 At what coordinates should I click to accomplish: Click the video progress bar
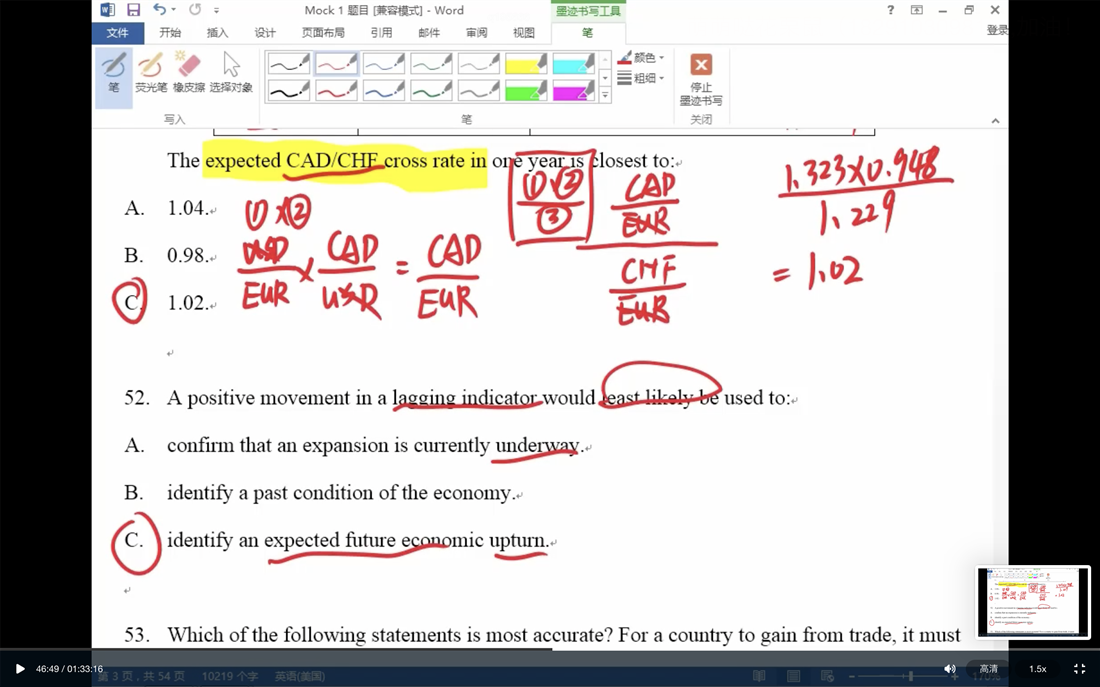tap(550, 649)
